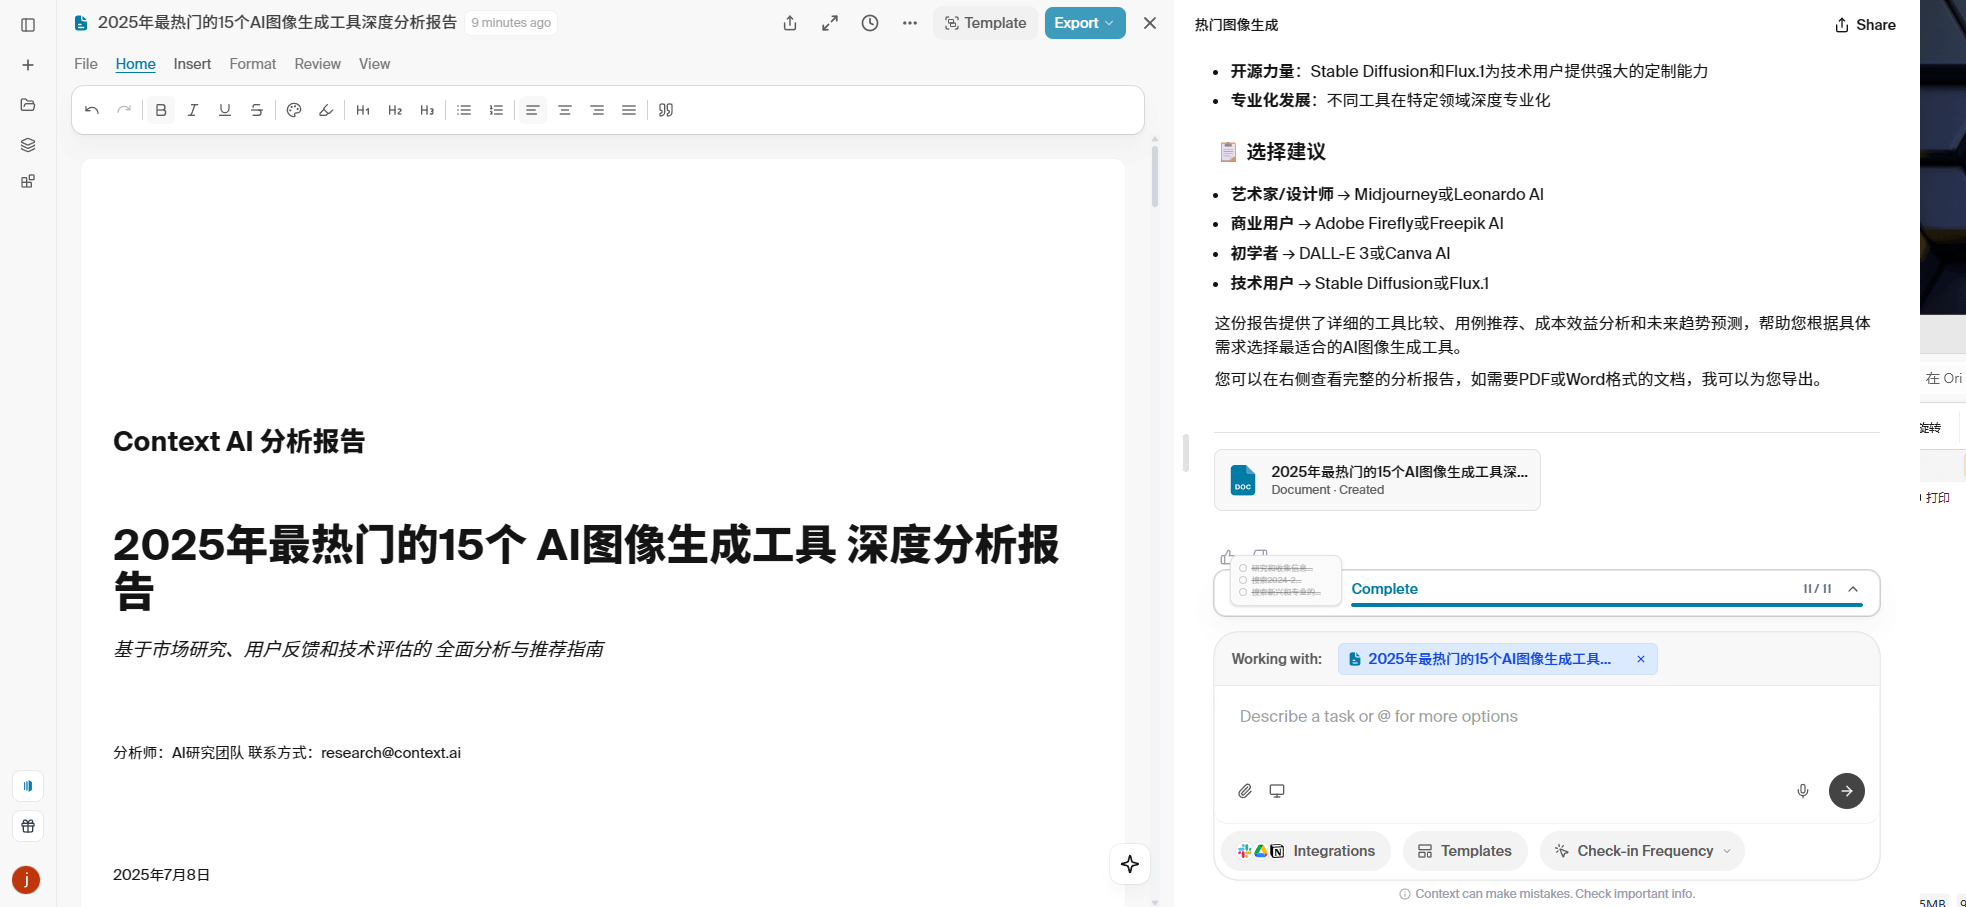This screenshot has width=1966, height=907.
Task: Open the layers stack icon in the sidebar
Action: point(28,145)
